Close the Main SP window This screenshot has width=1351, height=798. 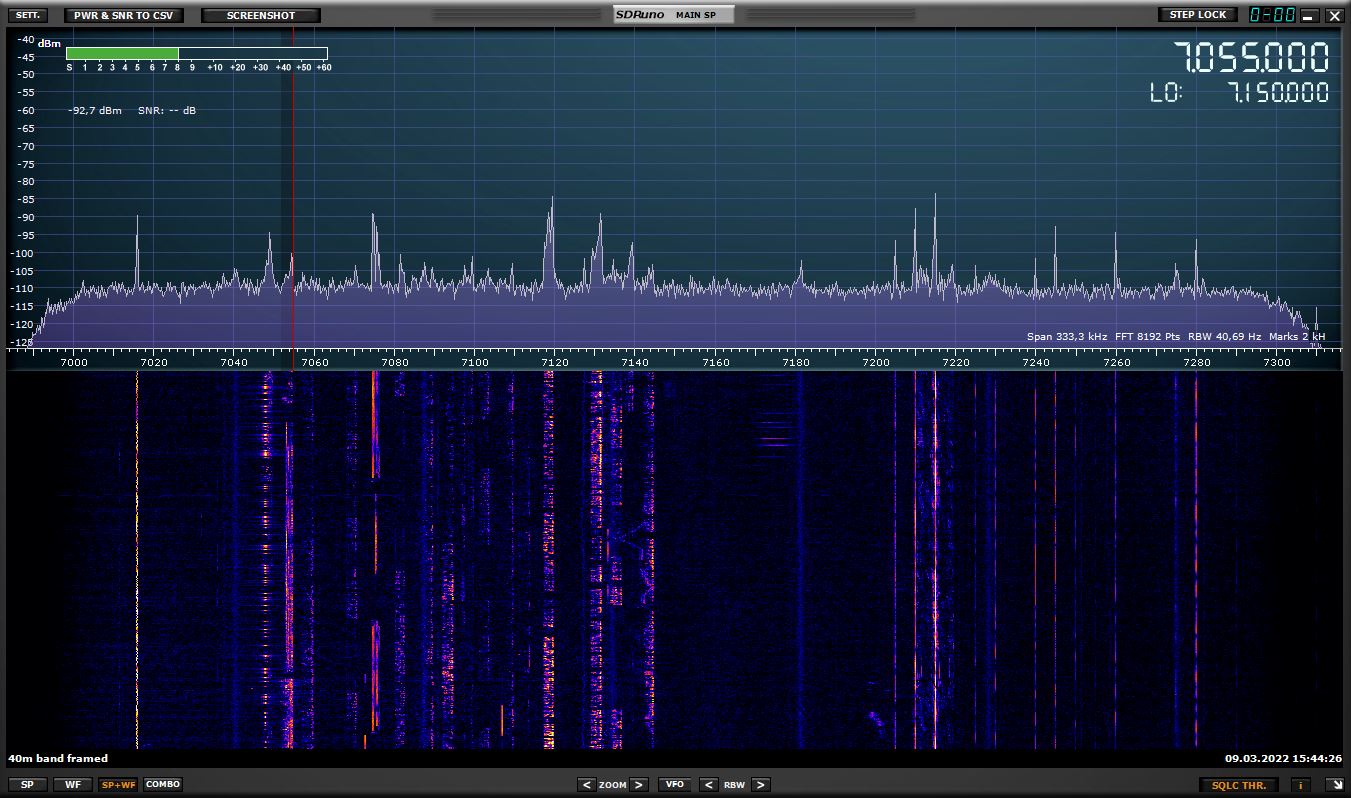tap(1333, 16)
